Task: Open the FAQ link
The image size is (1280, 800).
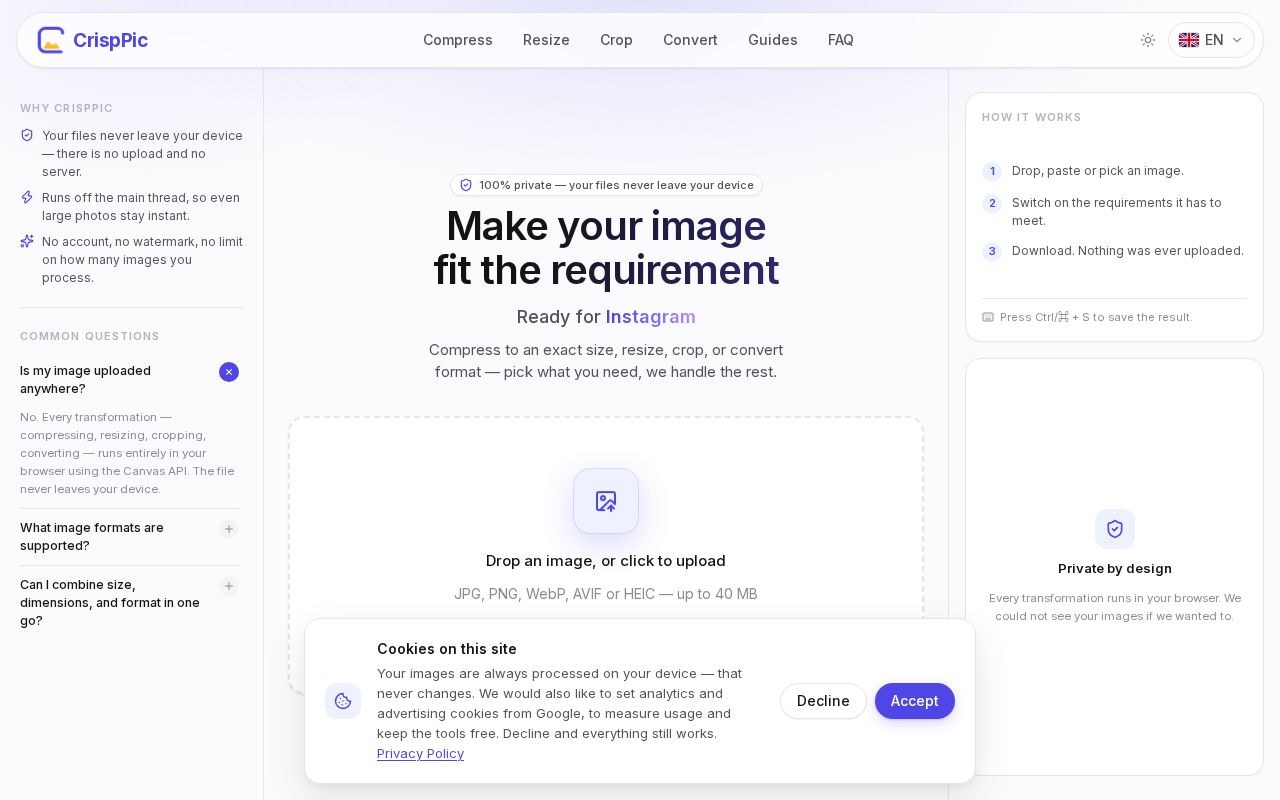Action: [x=841, y=40]
